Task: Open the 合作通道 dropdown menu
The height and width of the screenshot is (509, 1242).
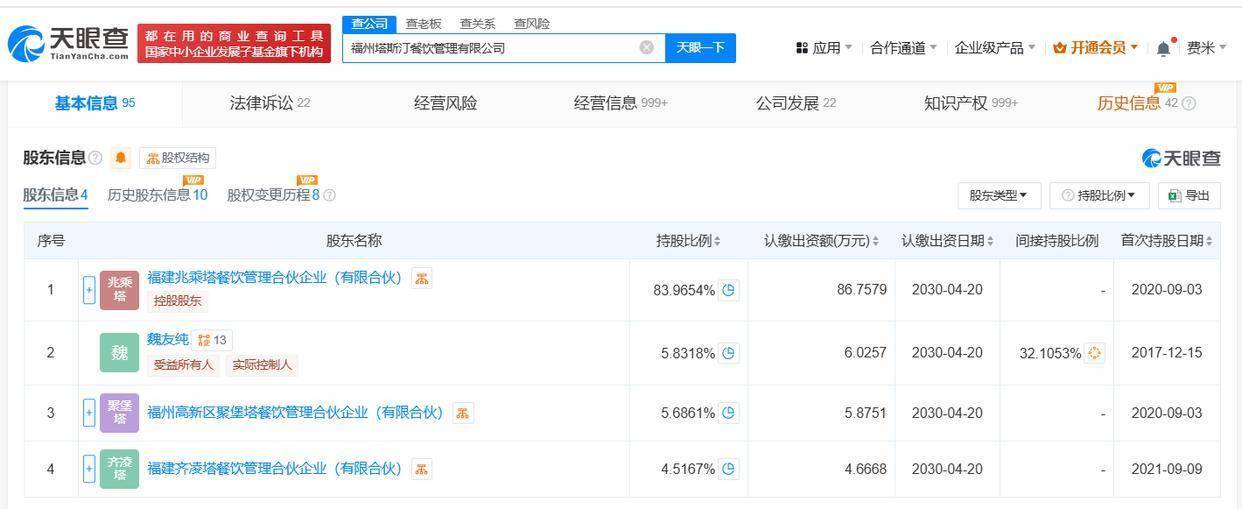Action: 904,48
